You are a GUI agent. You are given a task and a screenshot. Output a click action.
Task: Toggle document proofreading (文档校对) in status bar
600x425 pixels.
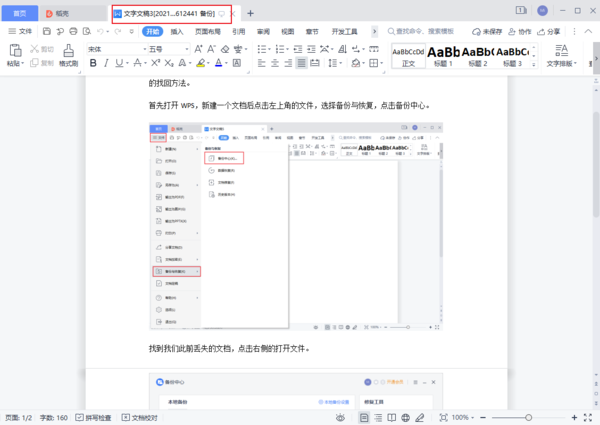(140, 418)
